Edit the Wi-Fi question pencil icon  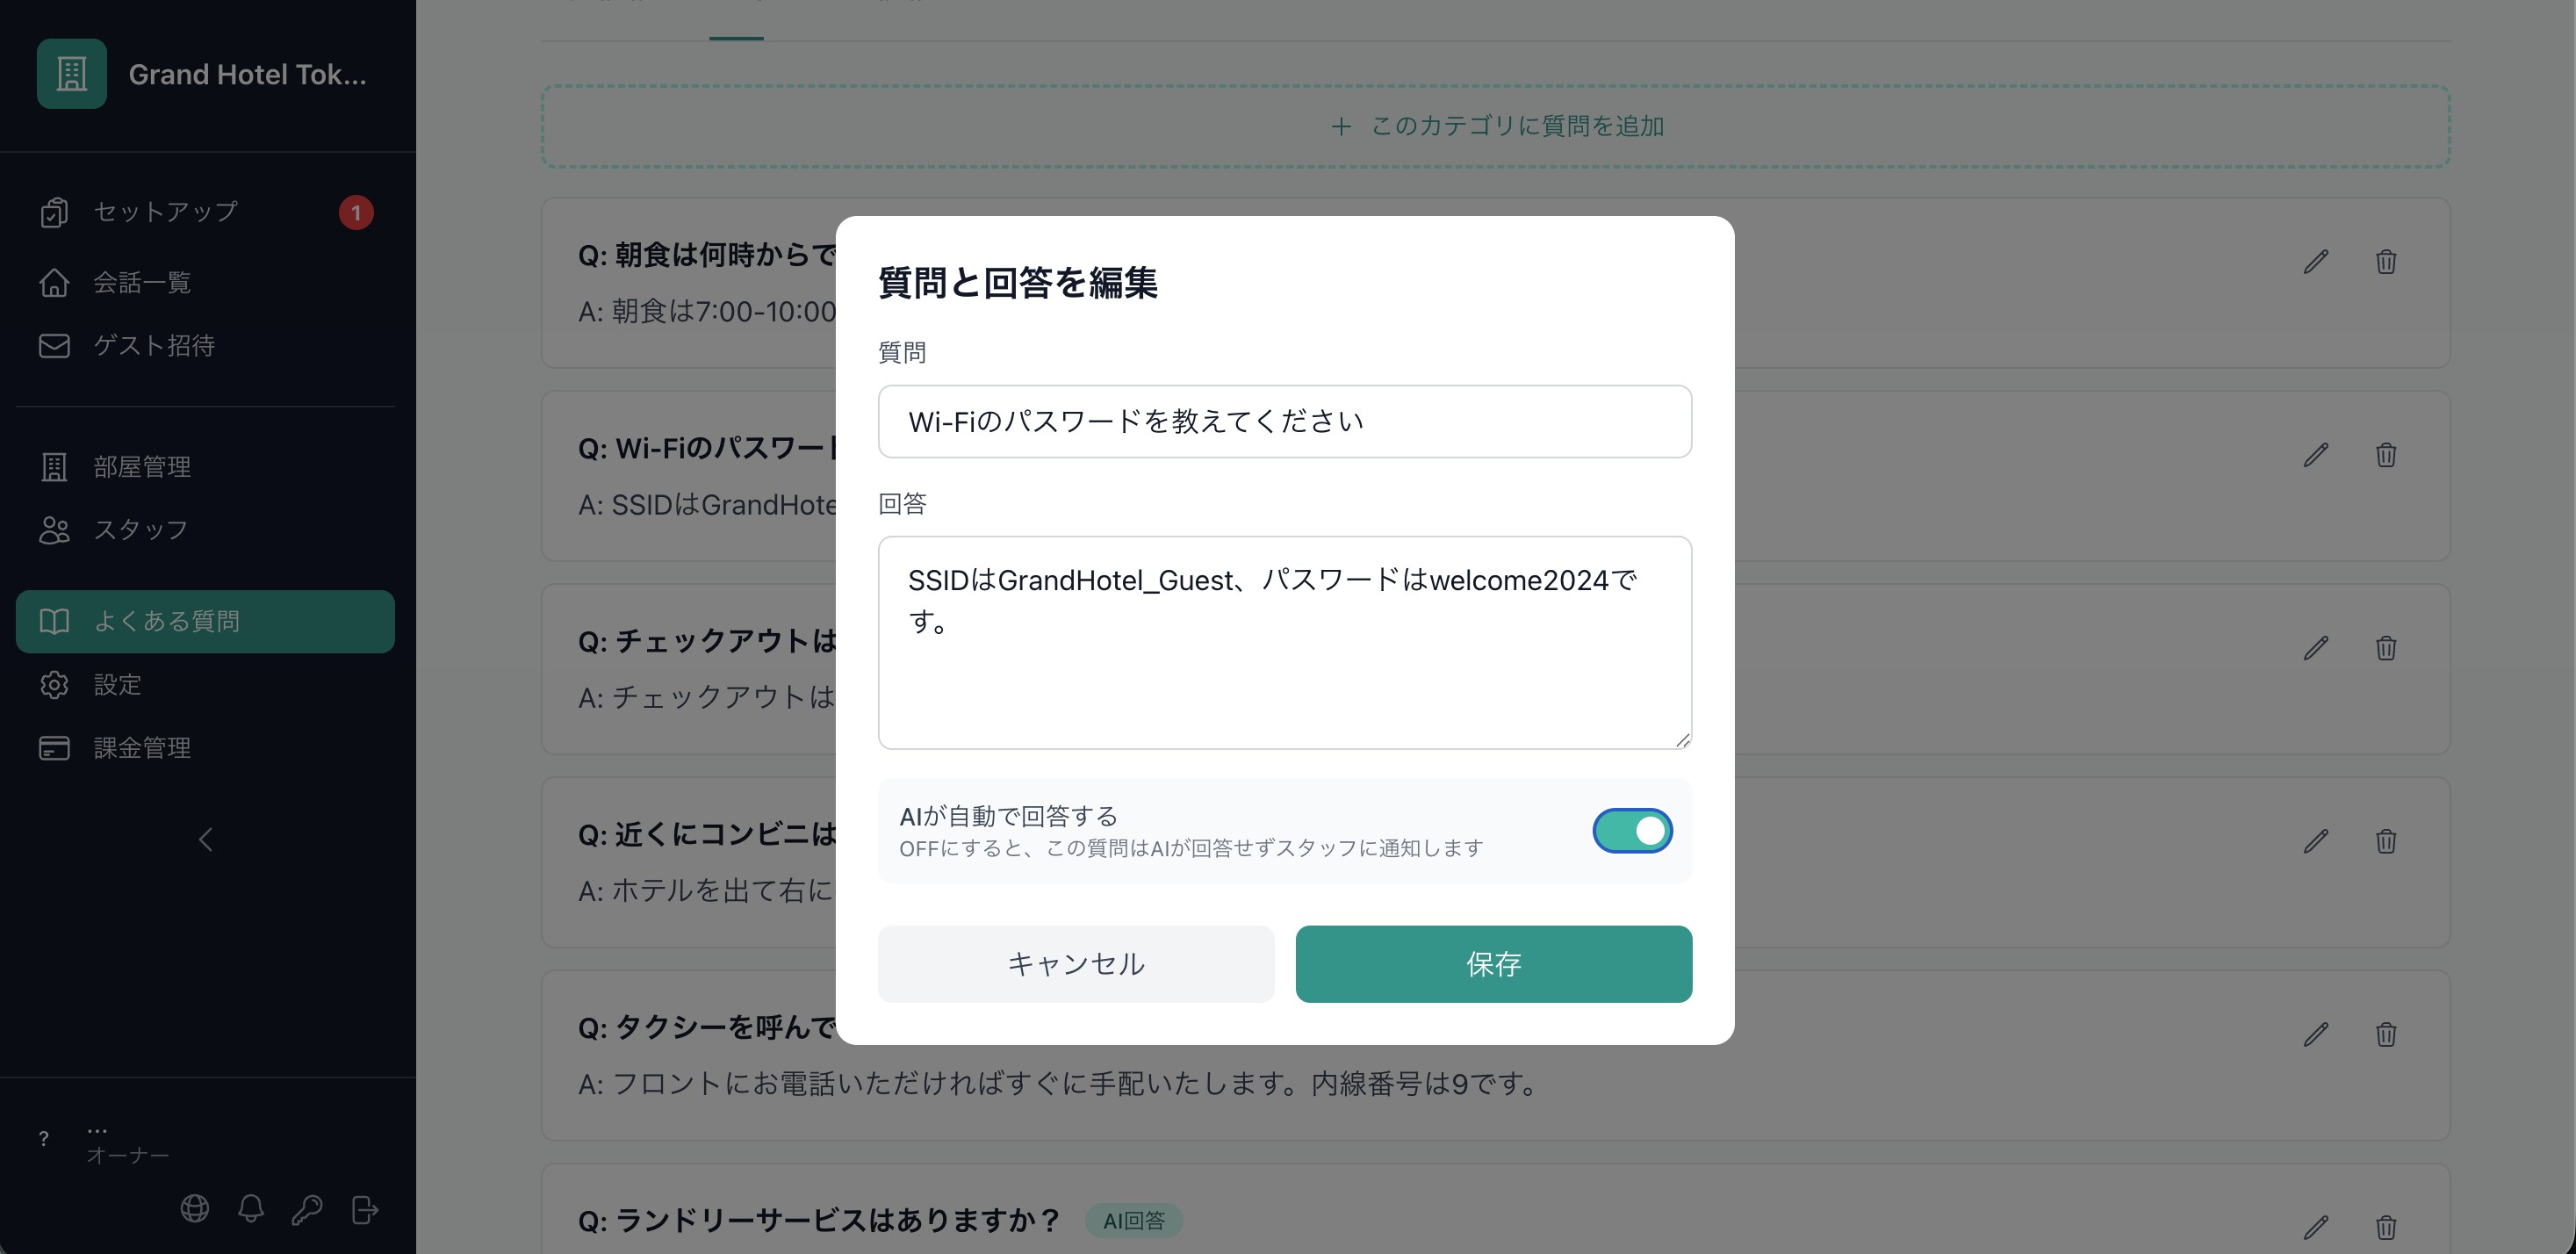click(x=2316, y=455)
